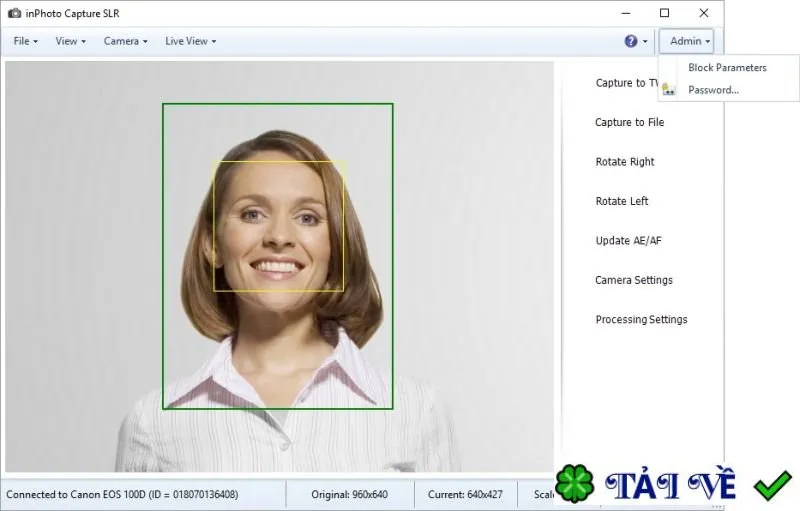Open the View menu

(70, 41)
